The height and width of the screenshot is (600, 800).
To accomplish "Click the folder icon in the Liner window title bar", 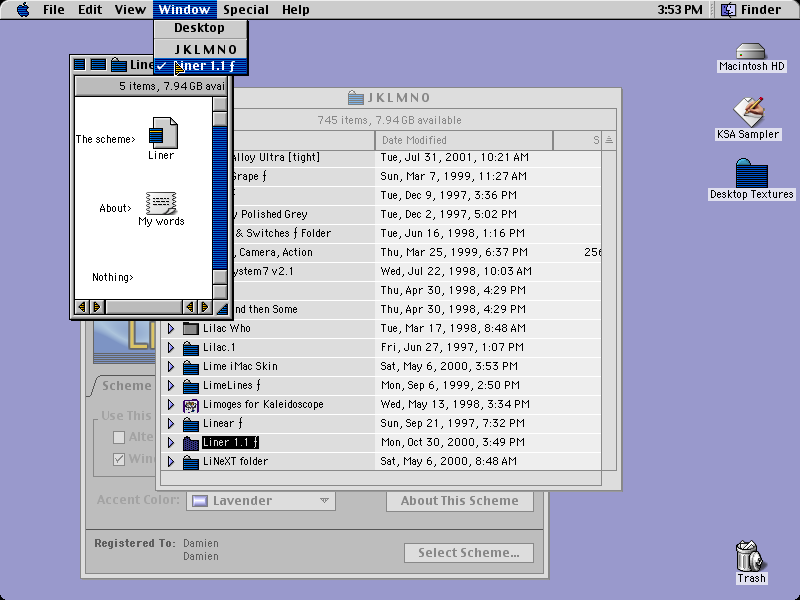I will point(119,65).
